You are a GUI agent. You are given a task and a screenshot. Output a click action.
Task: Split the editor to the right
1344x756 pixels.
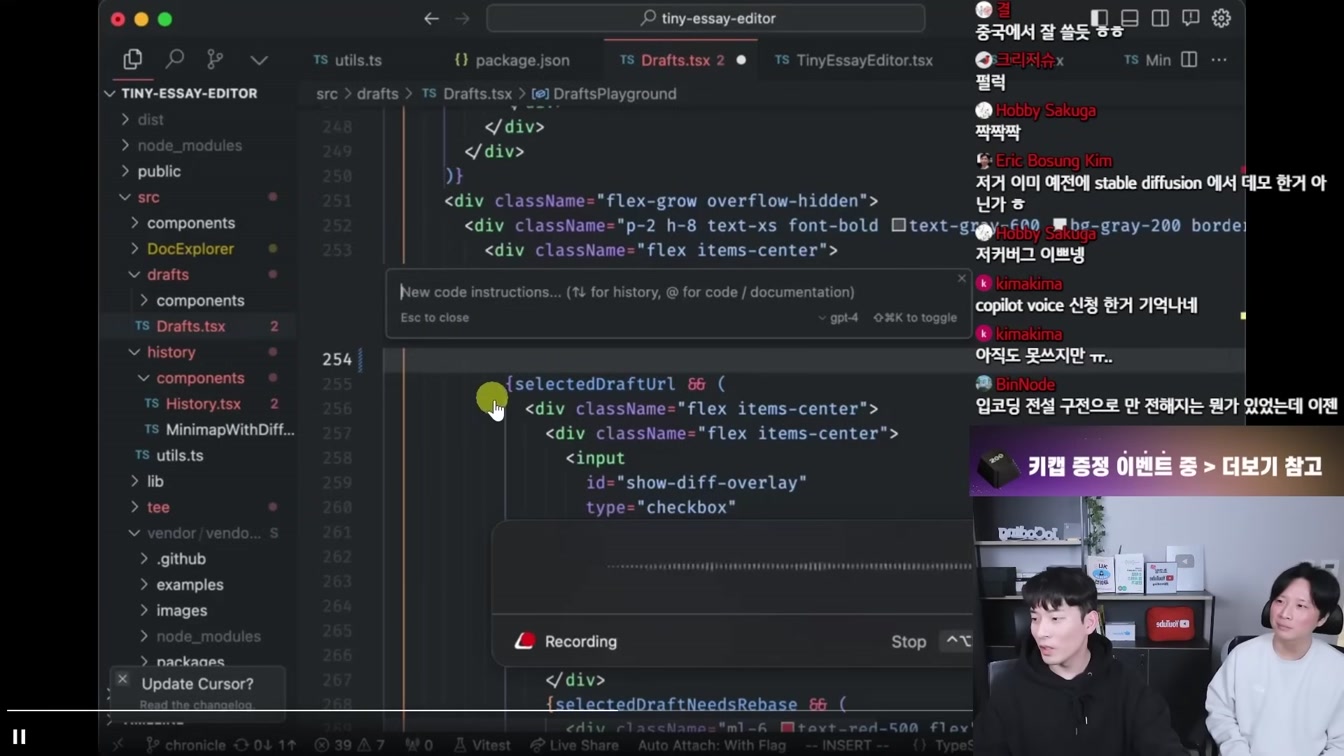(x=1189, y=60)
